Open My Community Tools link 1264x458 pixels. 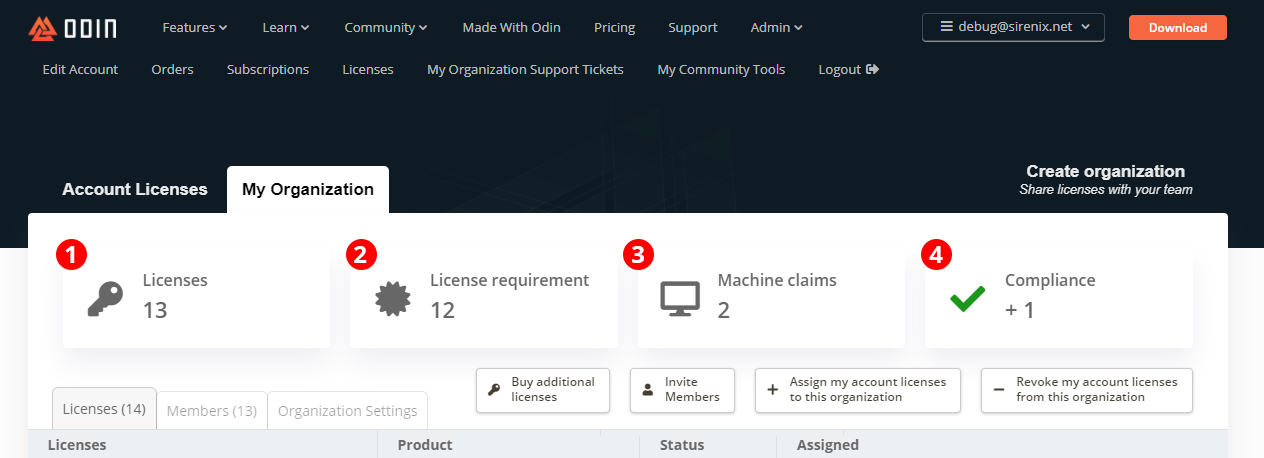[721, 69]
